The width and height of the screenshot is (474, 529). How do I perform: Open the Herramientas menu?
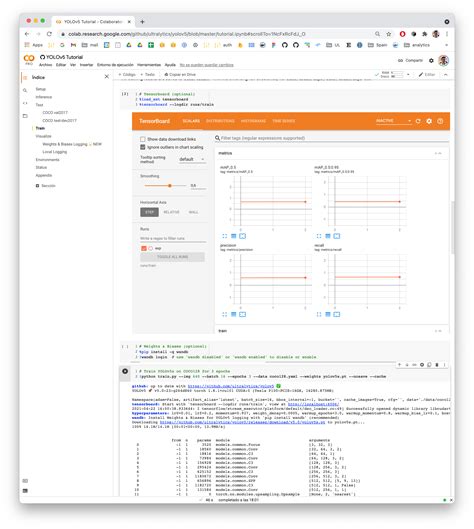pos(149,65)
